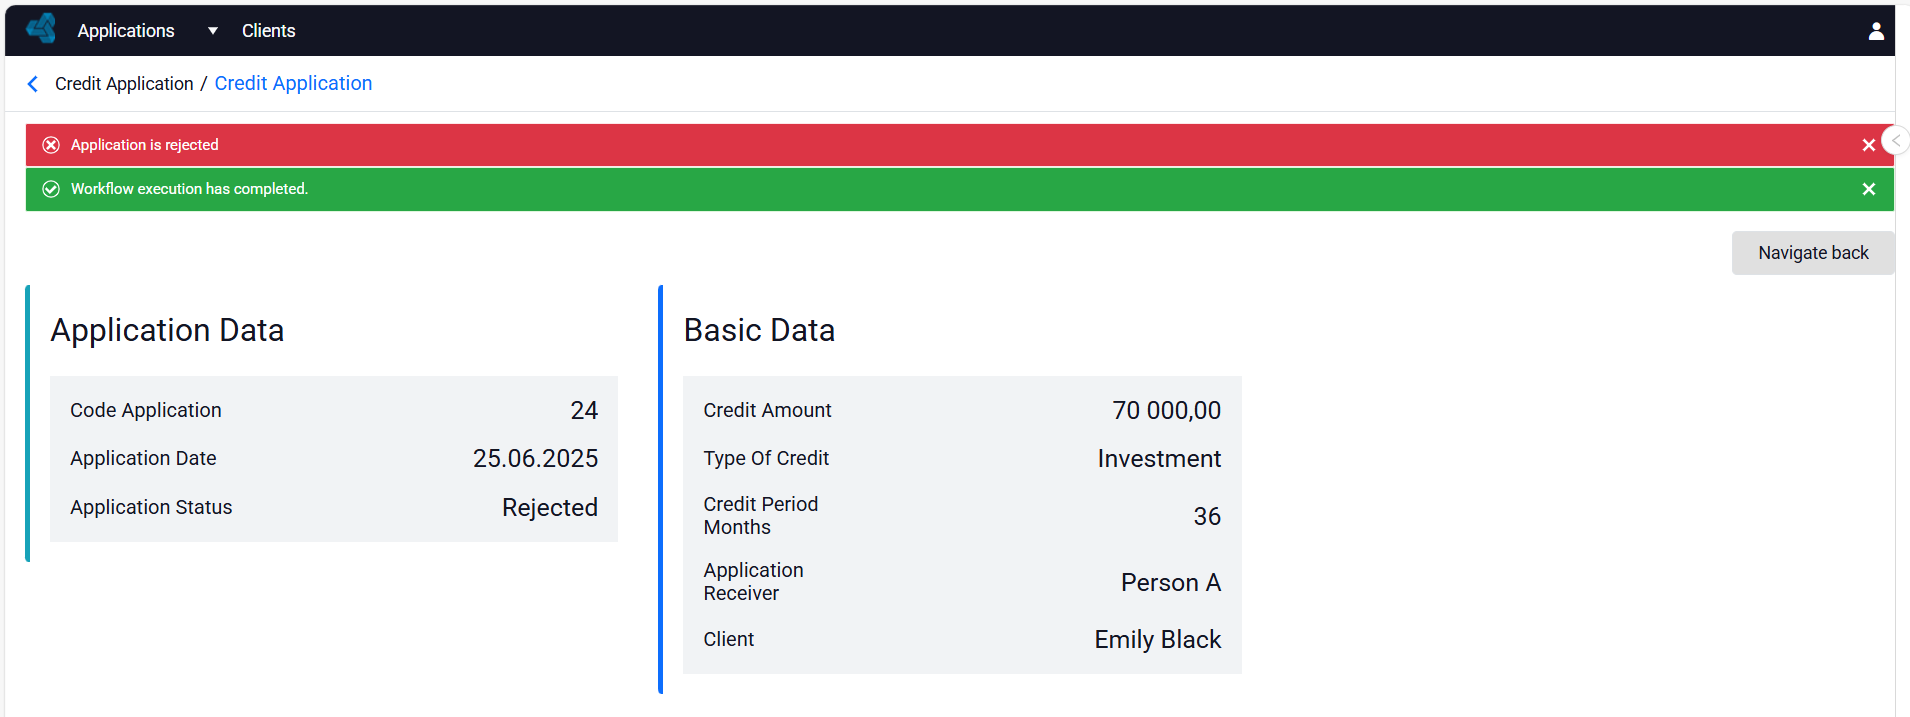
Task: Dismiss the 'Application is rejected' alert
Action: (x=1868, y=145)
